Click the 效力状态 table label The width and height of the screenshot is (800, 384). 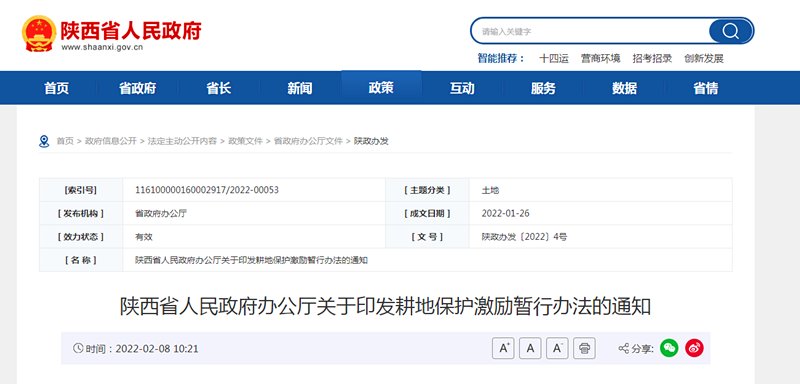point(81,237)
